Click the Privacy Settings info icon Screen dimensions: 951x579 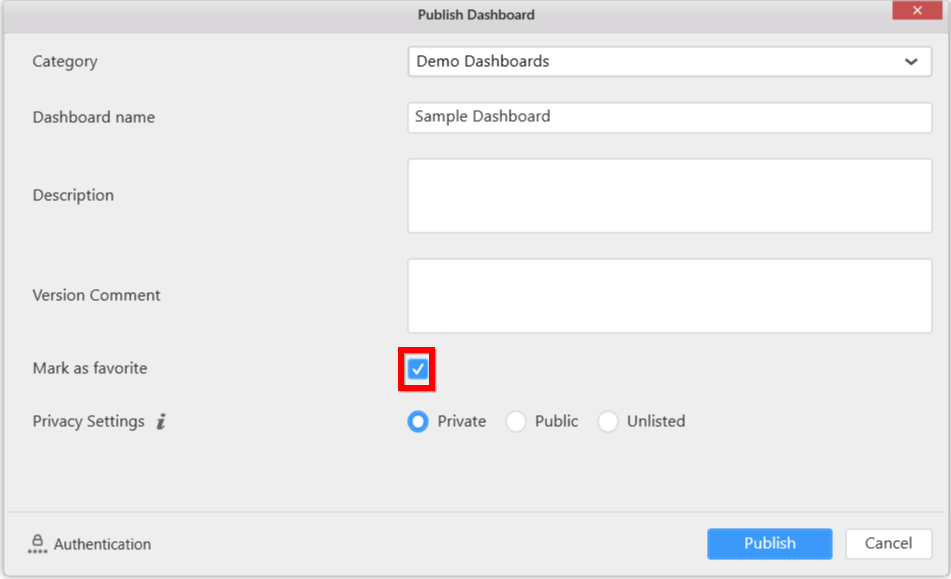(x=161, y=422)
